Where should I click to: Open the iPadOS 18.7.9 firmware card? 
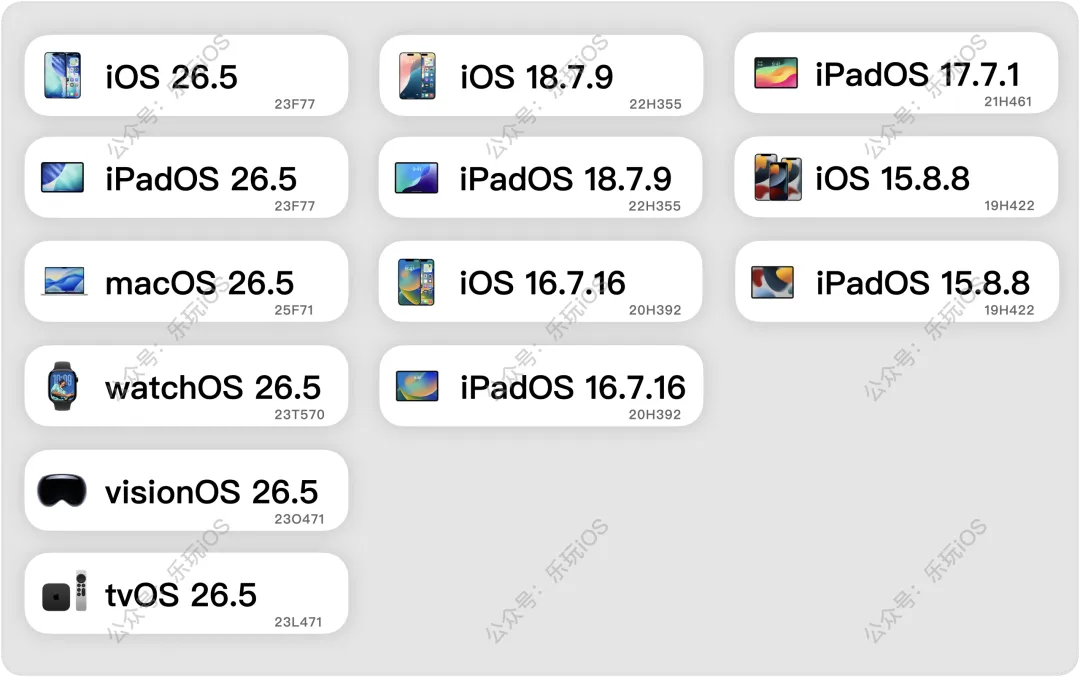[541, 178]
